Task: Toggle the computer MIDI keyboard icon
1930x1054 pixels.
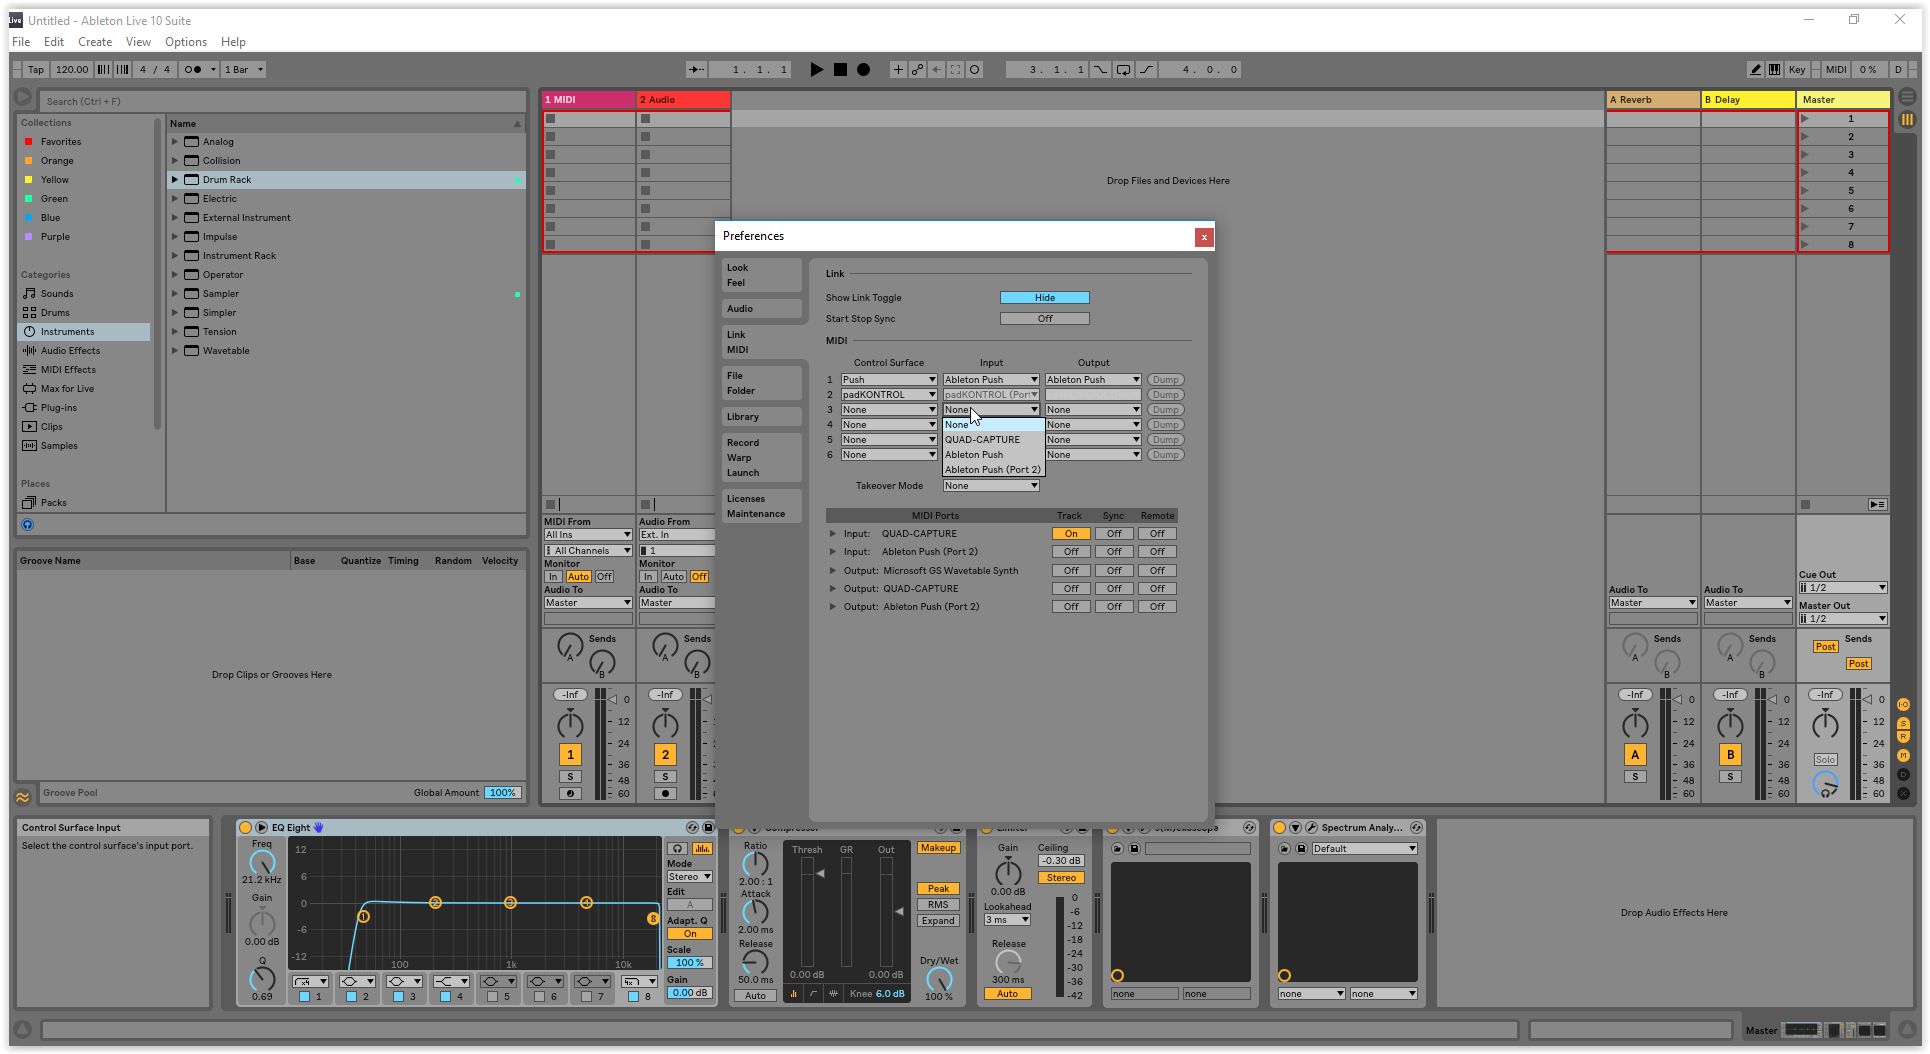Action: pos(1774,70)
